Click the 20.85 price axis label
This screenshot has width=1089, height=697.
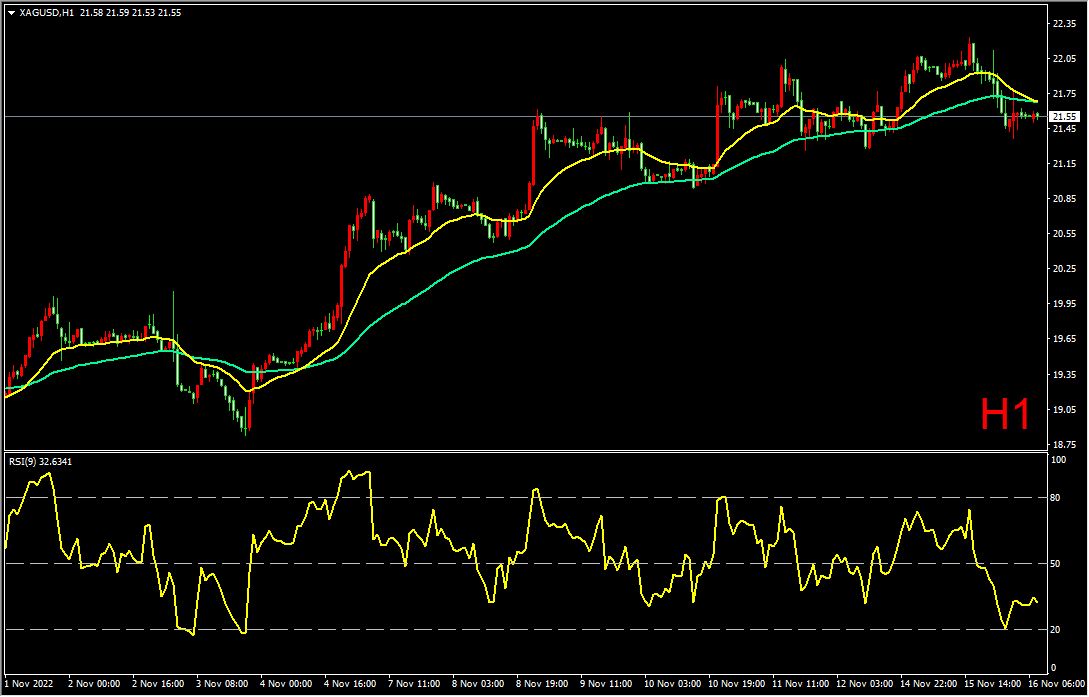1065,199
